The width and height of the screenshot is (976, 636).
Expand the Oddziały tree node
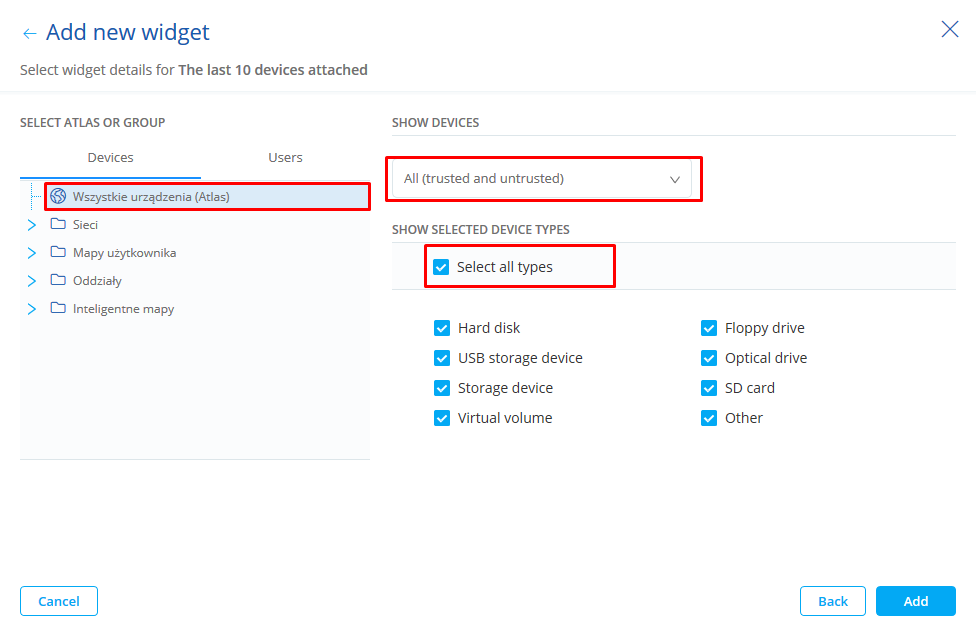coord(31,280)
